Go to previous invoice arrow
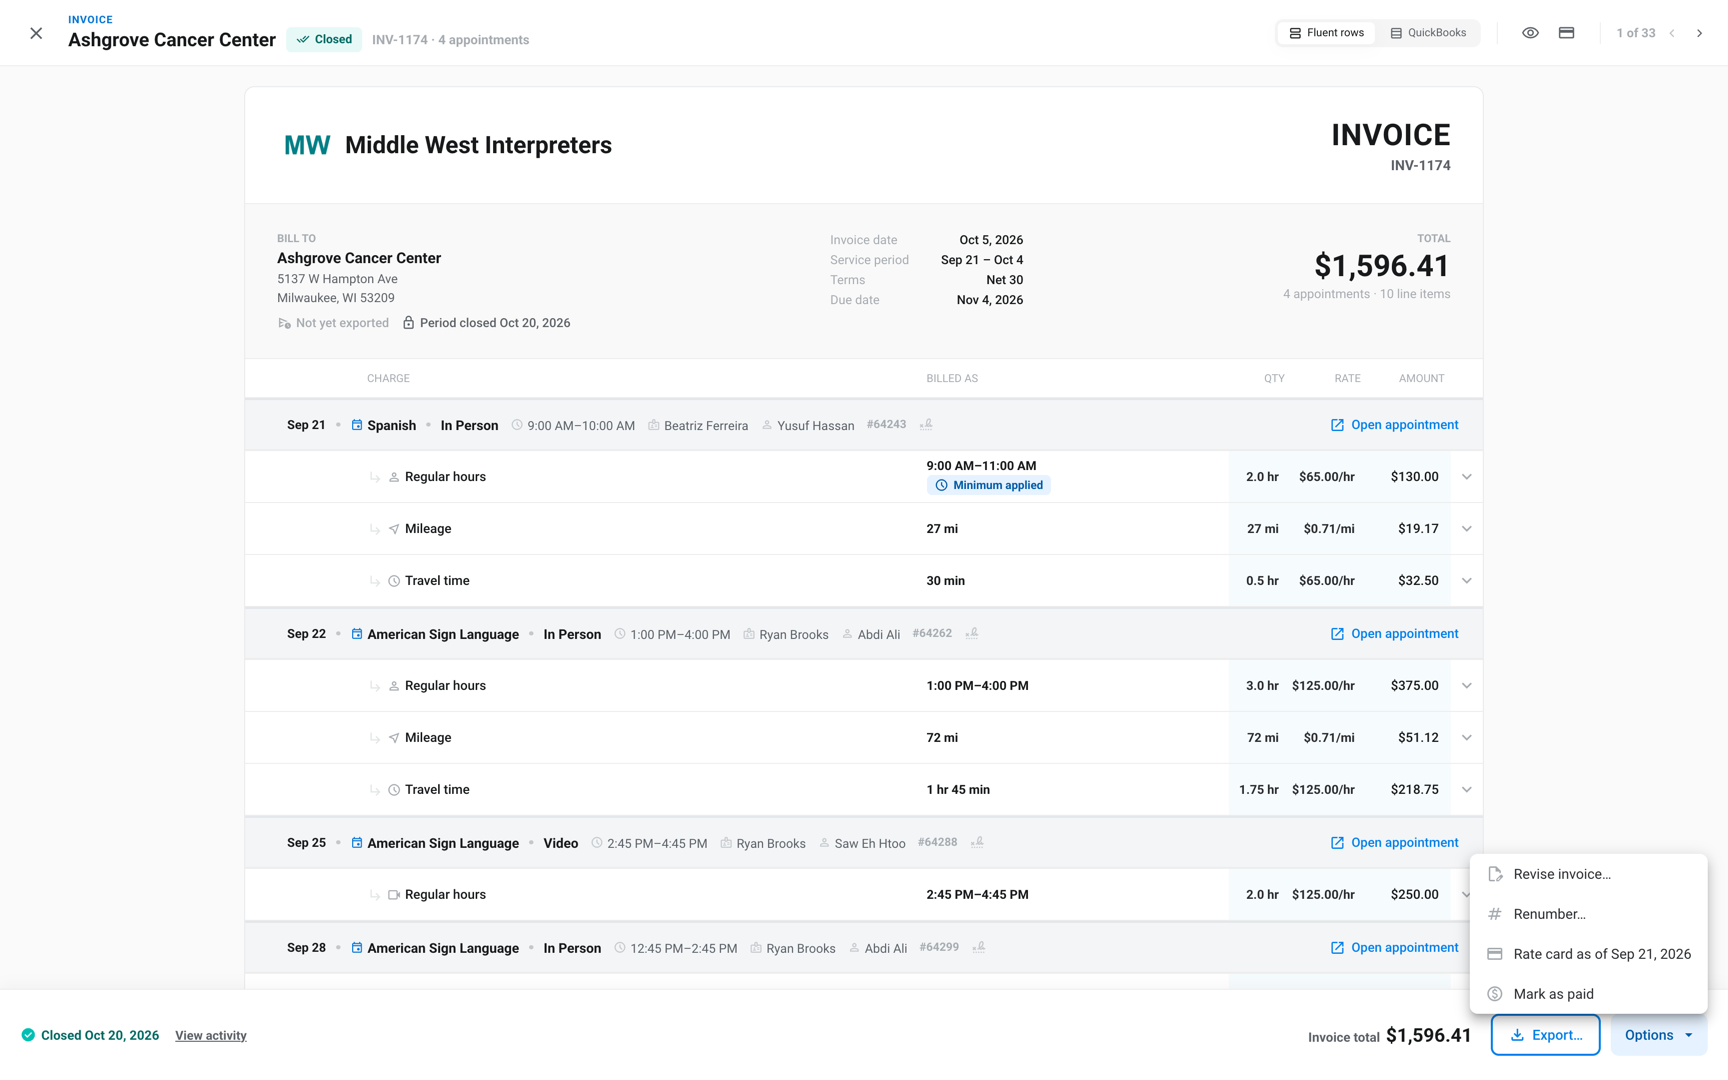 (x=1672, y=33)
